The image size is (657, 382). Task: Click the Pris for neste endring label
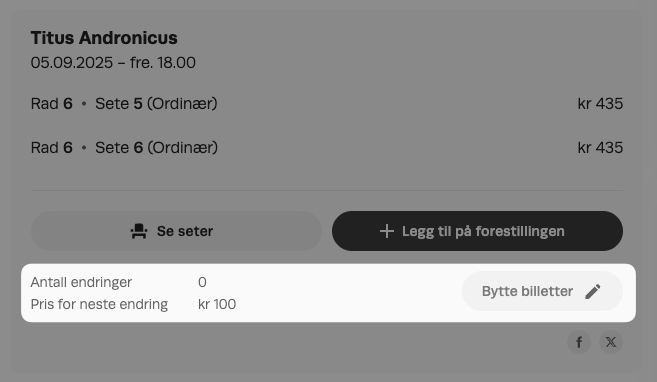click(99, 304)
